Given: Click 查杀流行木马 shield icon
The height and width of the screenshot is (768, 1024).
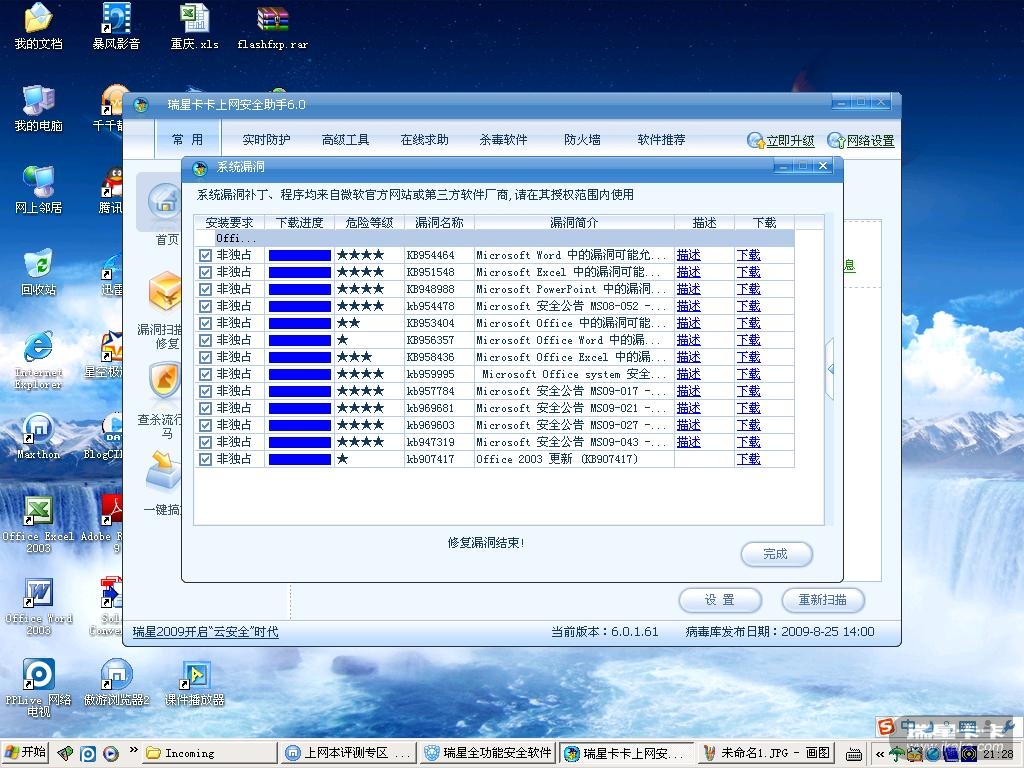Looking at the screenshot, I should [165, 381].
